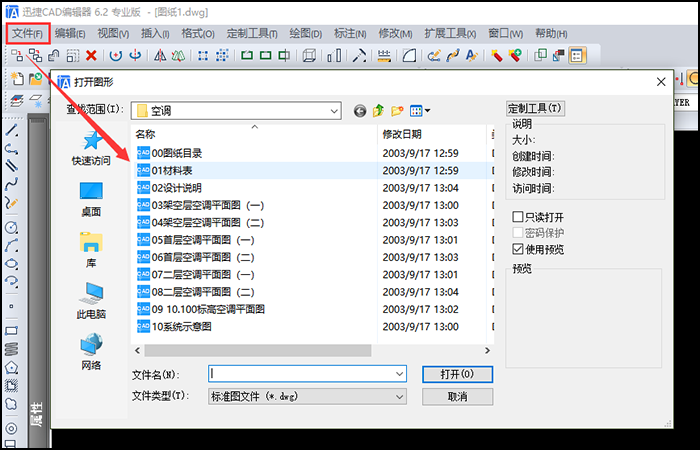Select the donut ring tool
Image resolution: width=700 pixels, height=450 pixels.
pos(11,428)
